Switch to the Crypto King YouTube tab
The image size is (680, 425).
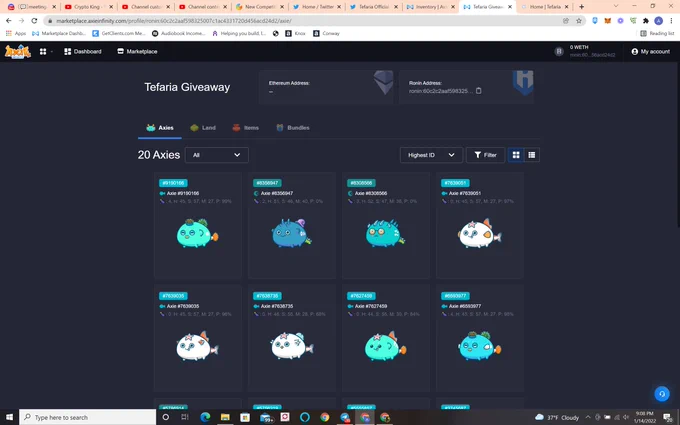(x=88, y=7)
